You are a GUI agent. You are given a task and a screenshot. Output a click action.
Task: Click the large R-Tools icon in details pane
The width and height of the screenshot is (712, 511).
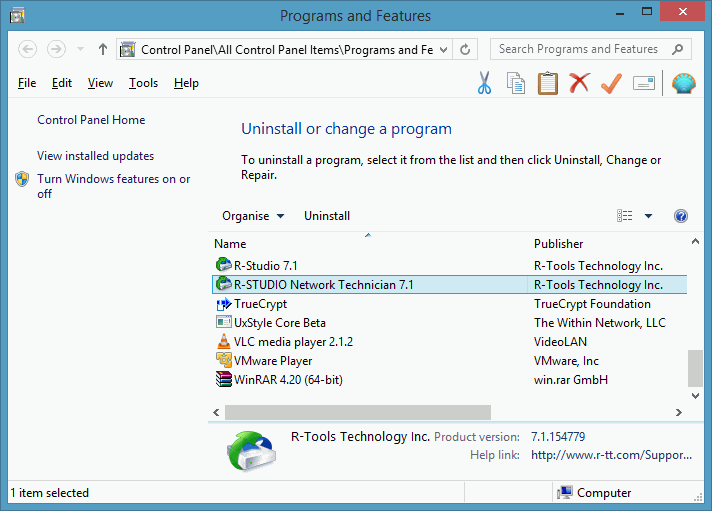tap(252, 451)
